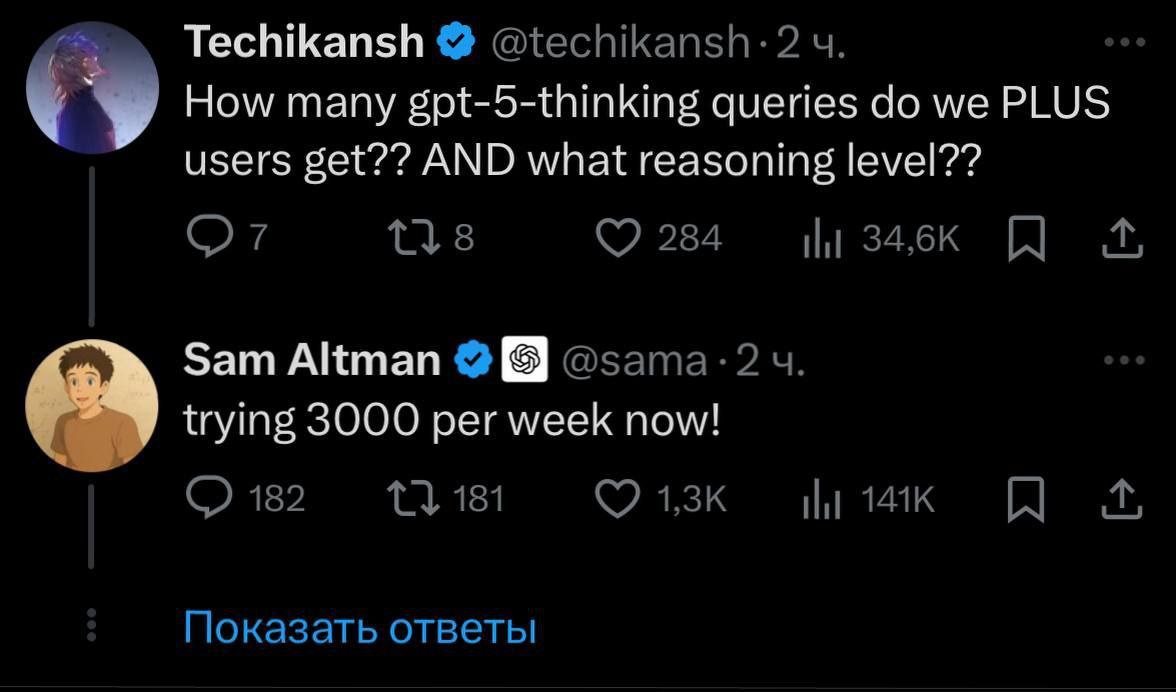Viewport: 1176px width, 692px height.
Task: Like the Techikansh tweet
Action: coord(618,238)
